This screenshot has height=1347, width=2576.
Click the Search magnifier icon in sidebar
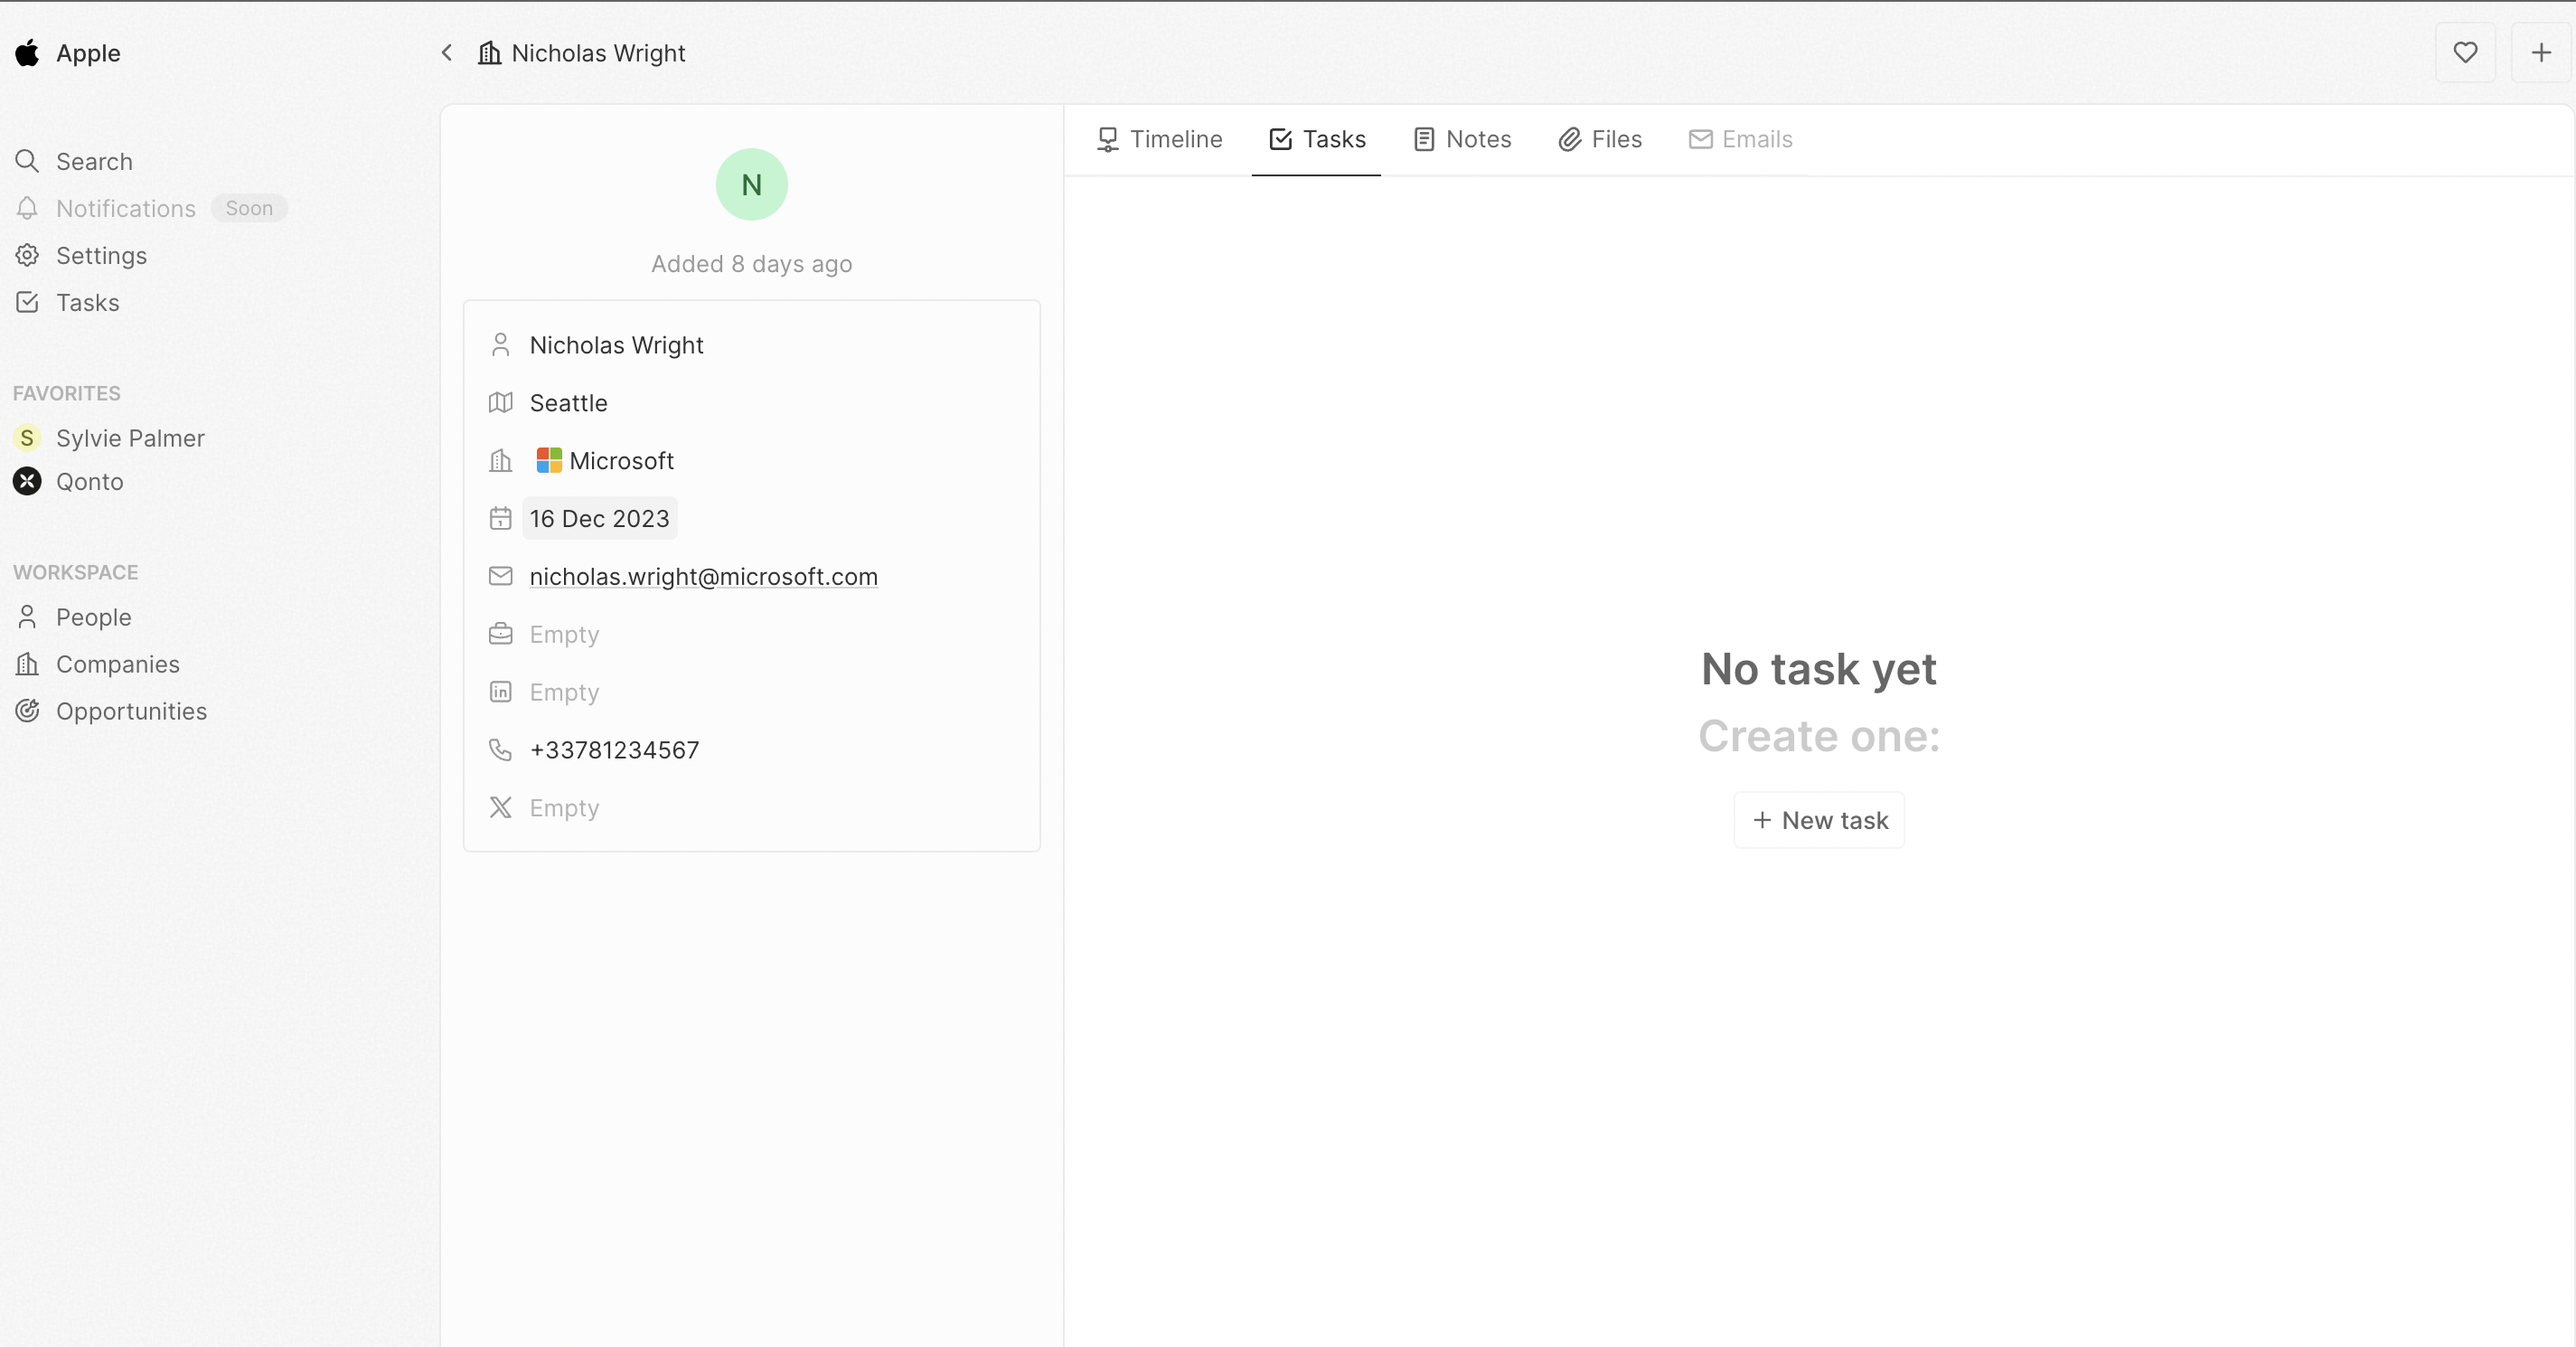tap(27, 161)
